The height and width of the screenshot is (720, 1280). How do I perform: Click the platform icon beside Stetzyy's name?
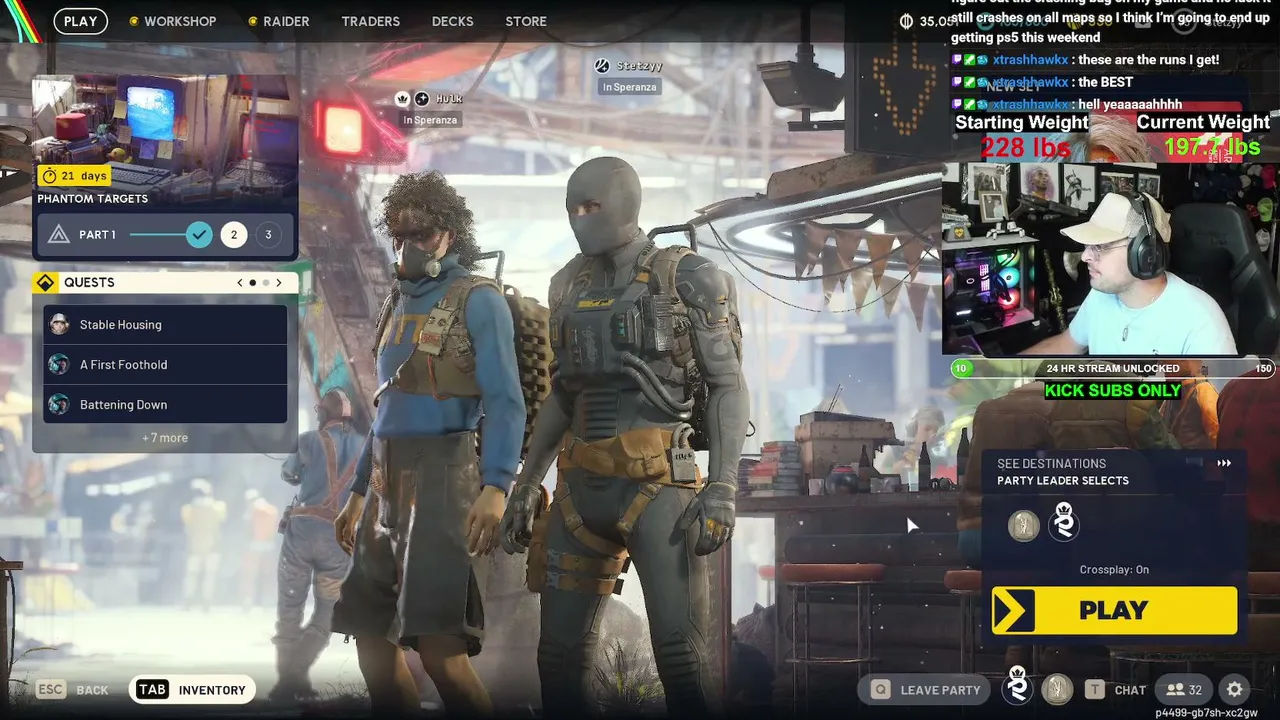pos(602,66)
